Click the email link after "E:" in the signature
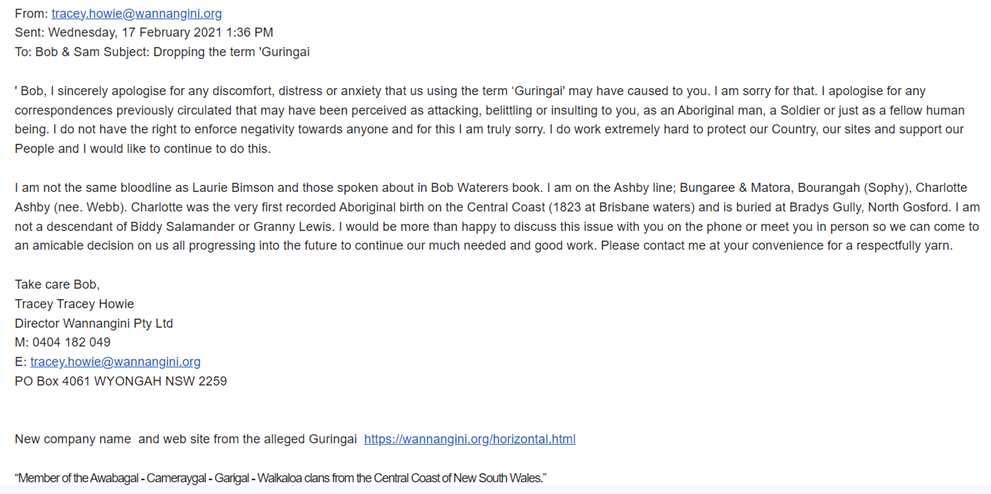This screenshot has width=991, height=494. [x=115, y=362]
